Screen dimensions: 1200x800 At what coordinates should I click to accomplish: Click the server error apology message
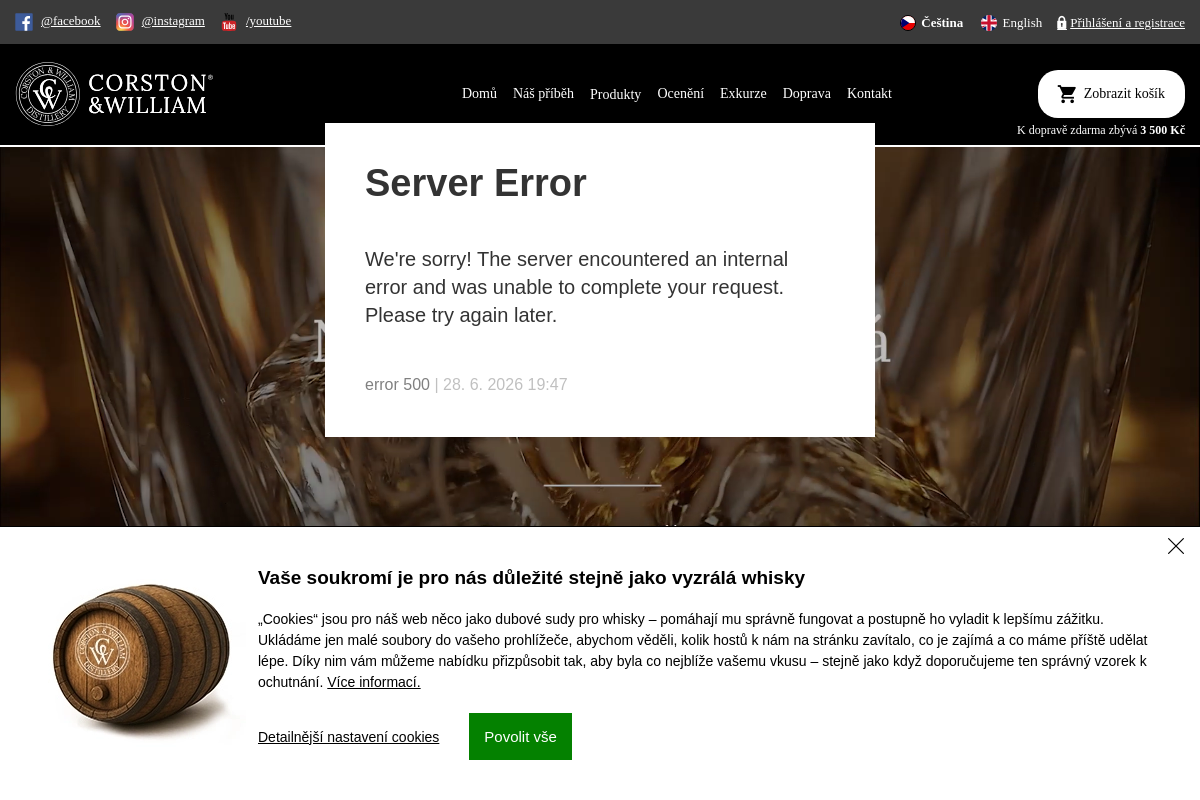tap(576, 287)
